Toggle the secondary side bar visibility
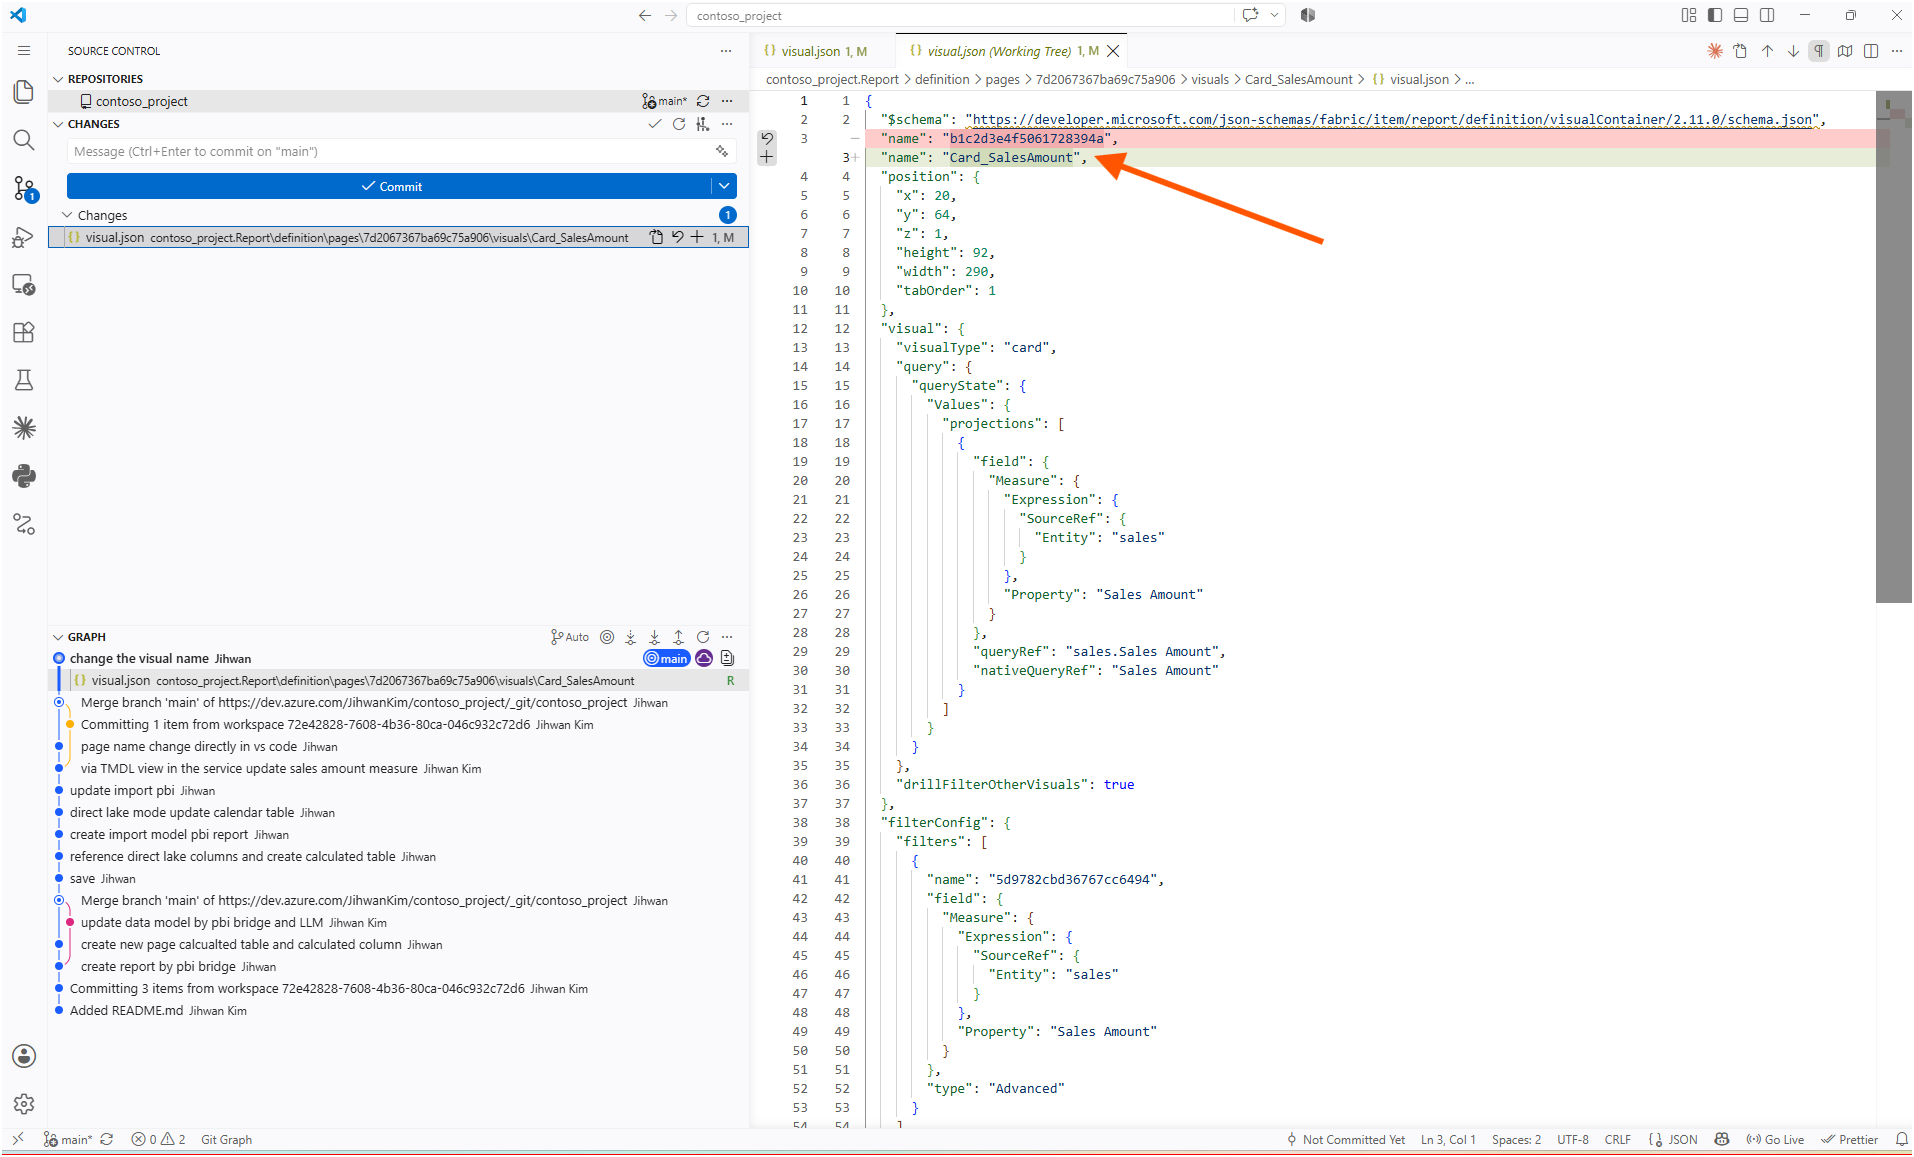The image size is (1914, 1157). click(x=1767, y=15)
